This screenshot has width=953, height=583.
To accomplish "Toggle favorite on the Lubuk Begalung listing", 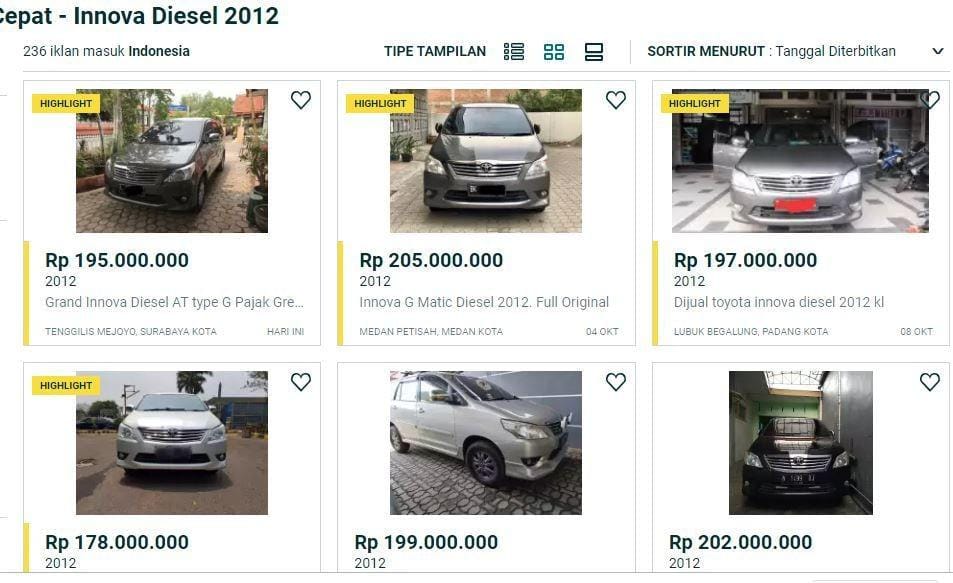I will pos(930,100).
